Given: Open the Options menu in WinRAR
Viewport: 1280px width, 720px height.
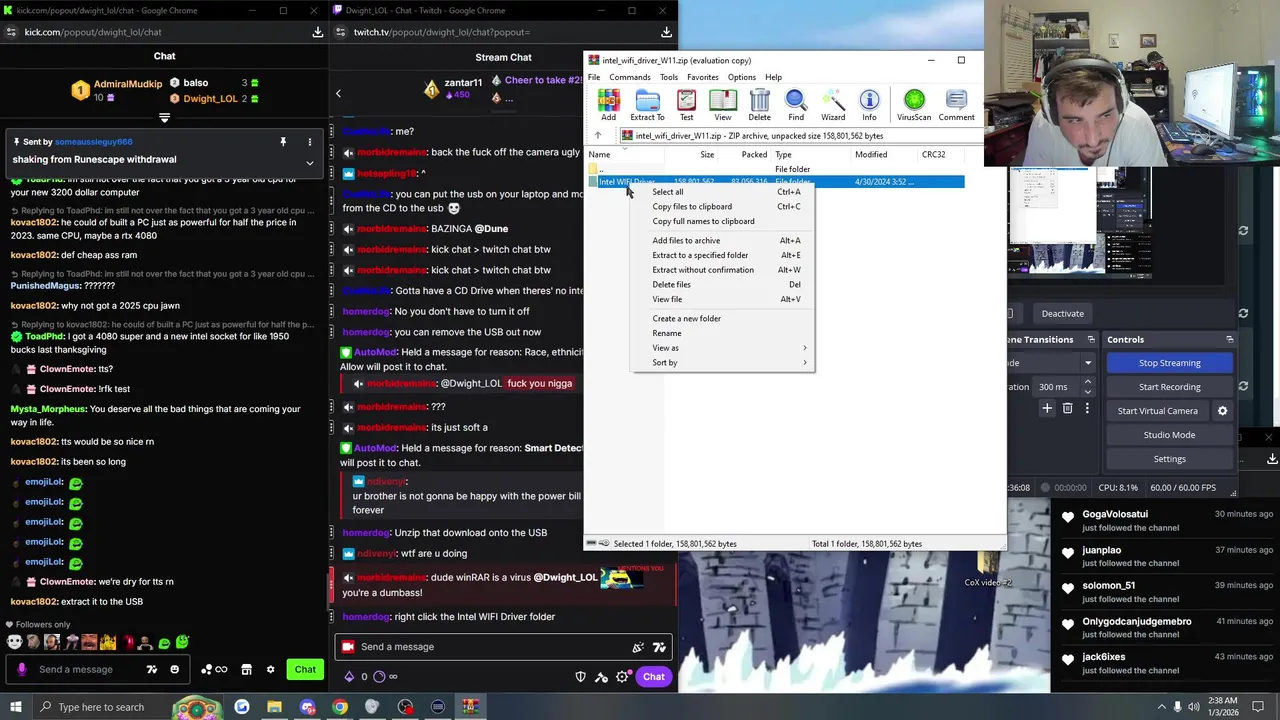Looking at the screenshot, I should tap(742, 77).
